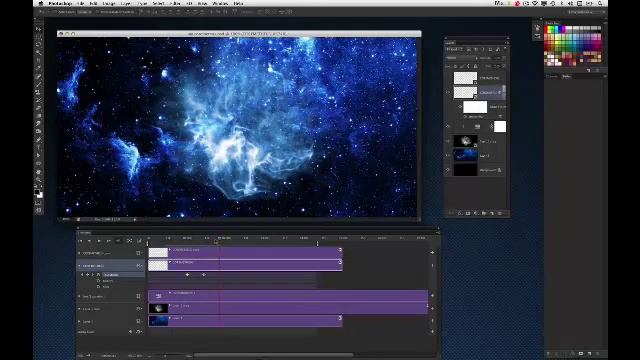Add a keyframe at the playhead diamond button
This screenshot has width=640, height=360.
[x=87, y=275]
